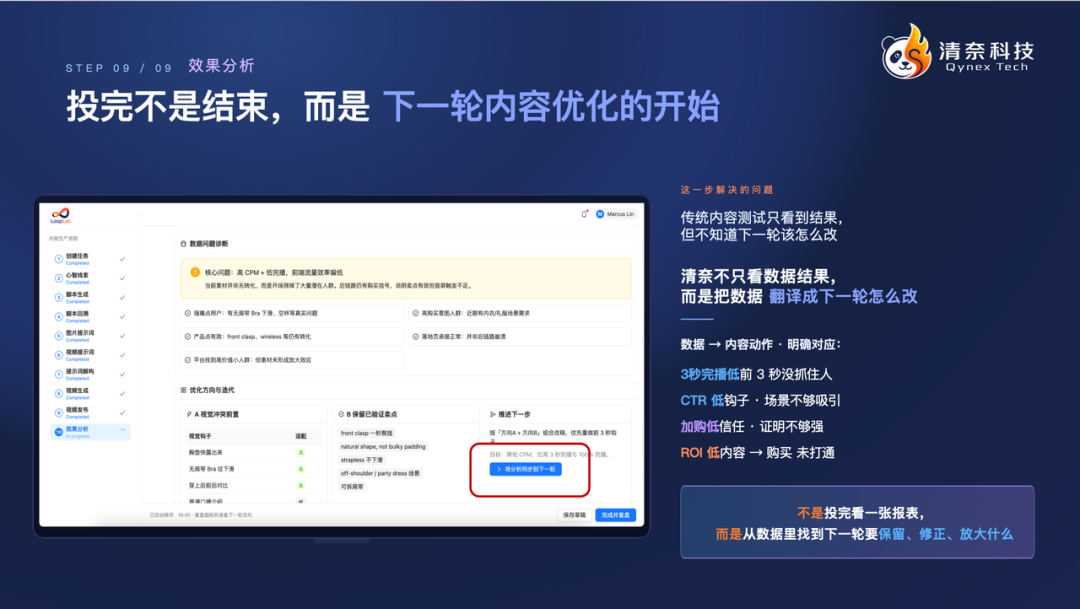
Task: Click the 优化方向与迭代 section grid icon
Action: [x=183, y=390]
